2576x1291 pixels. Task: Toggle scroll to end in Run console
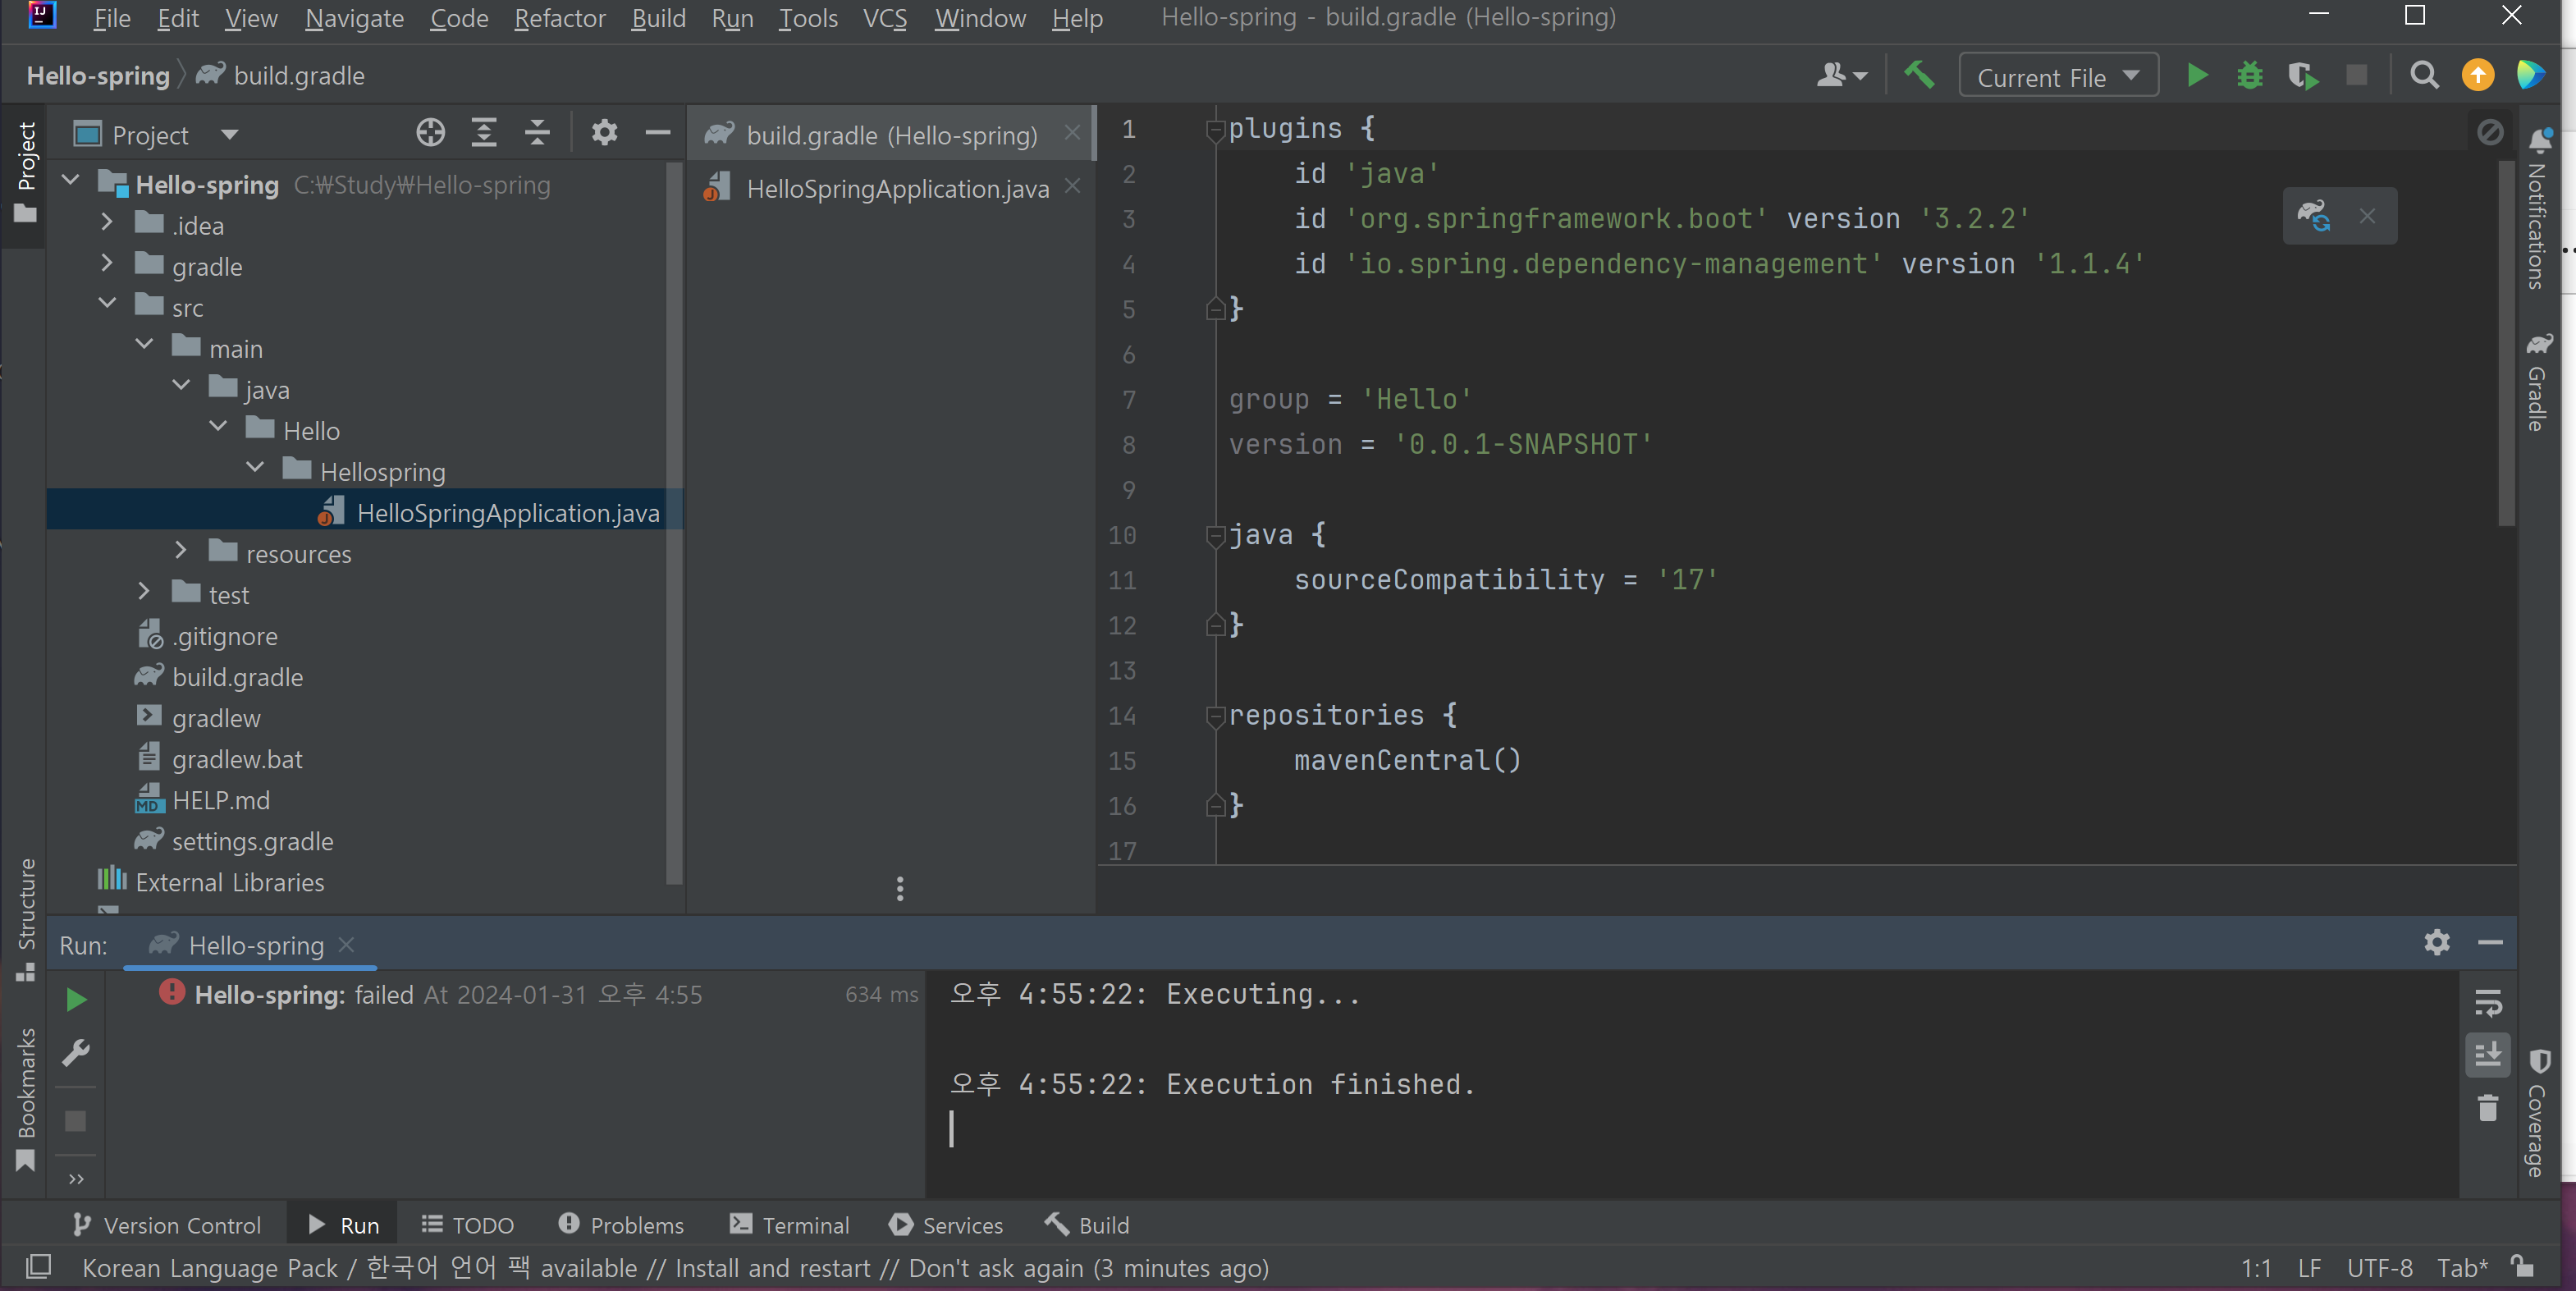point(2488,1055)
